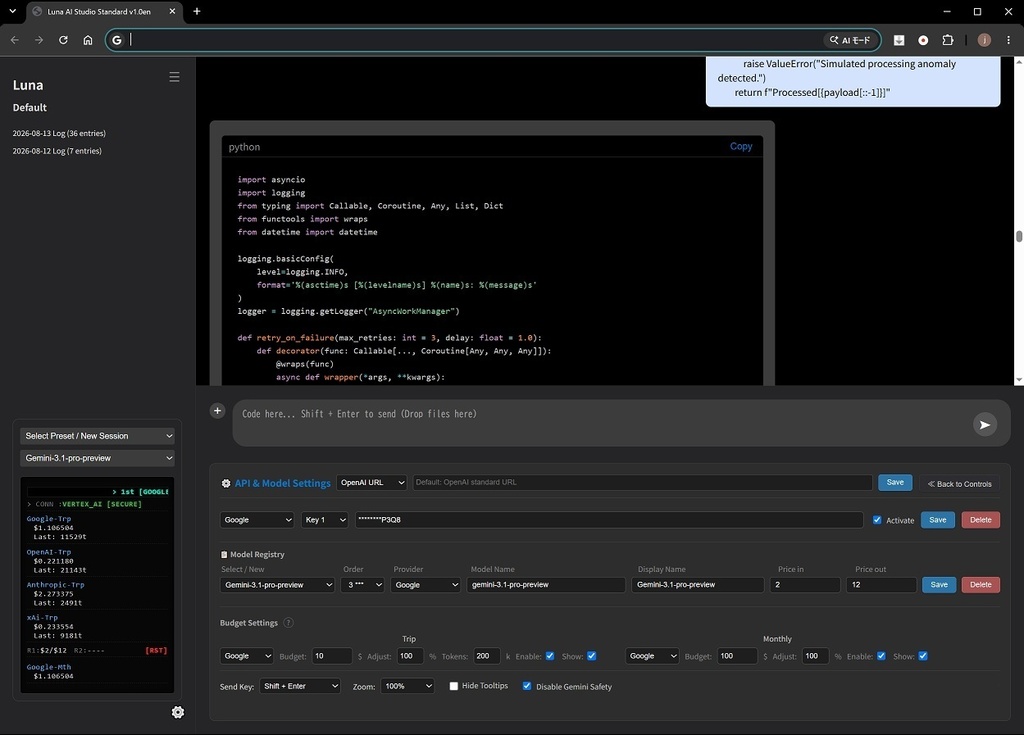Click the red [RST] reset in usage panel
The width and height of the screenshot is (1024, 735).
pyautogui.click(x=156, y=650)
